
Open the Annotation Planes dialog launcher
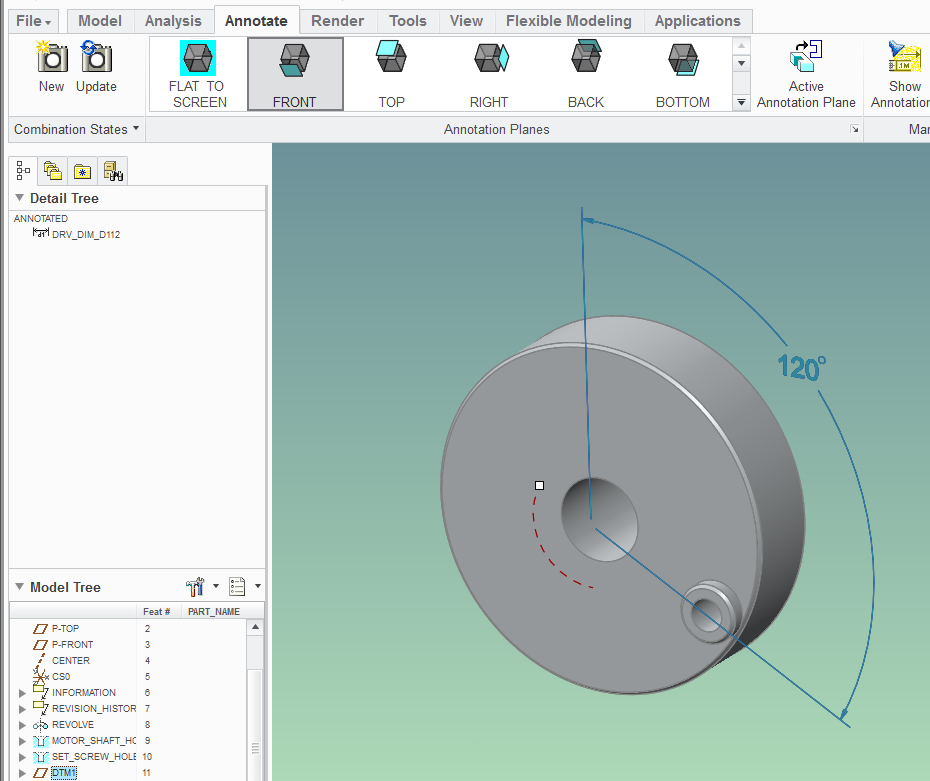click(x=854, y=129)
